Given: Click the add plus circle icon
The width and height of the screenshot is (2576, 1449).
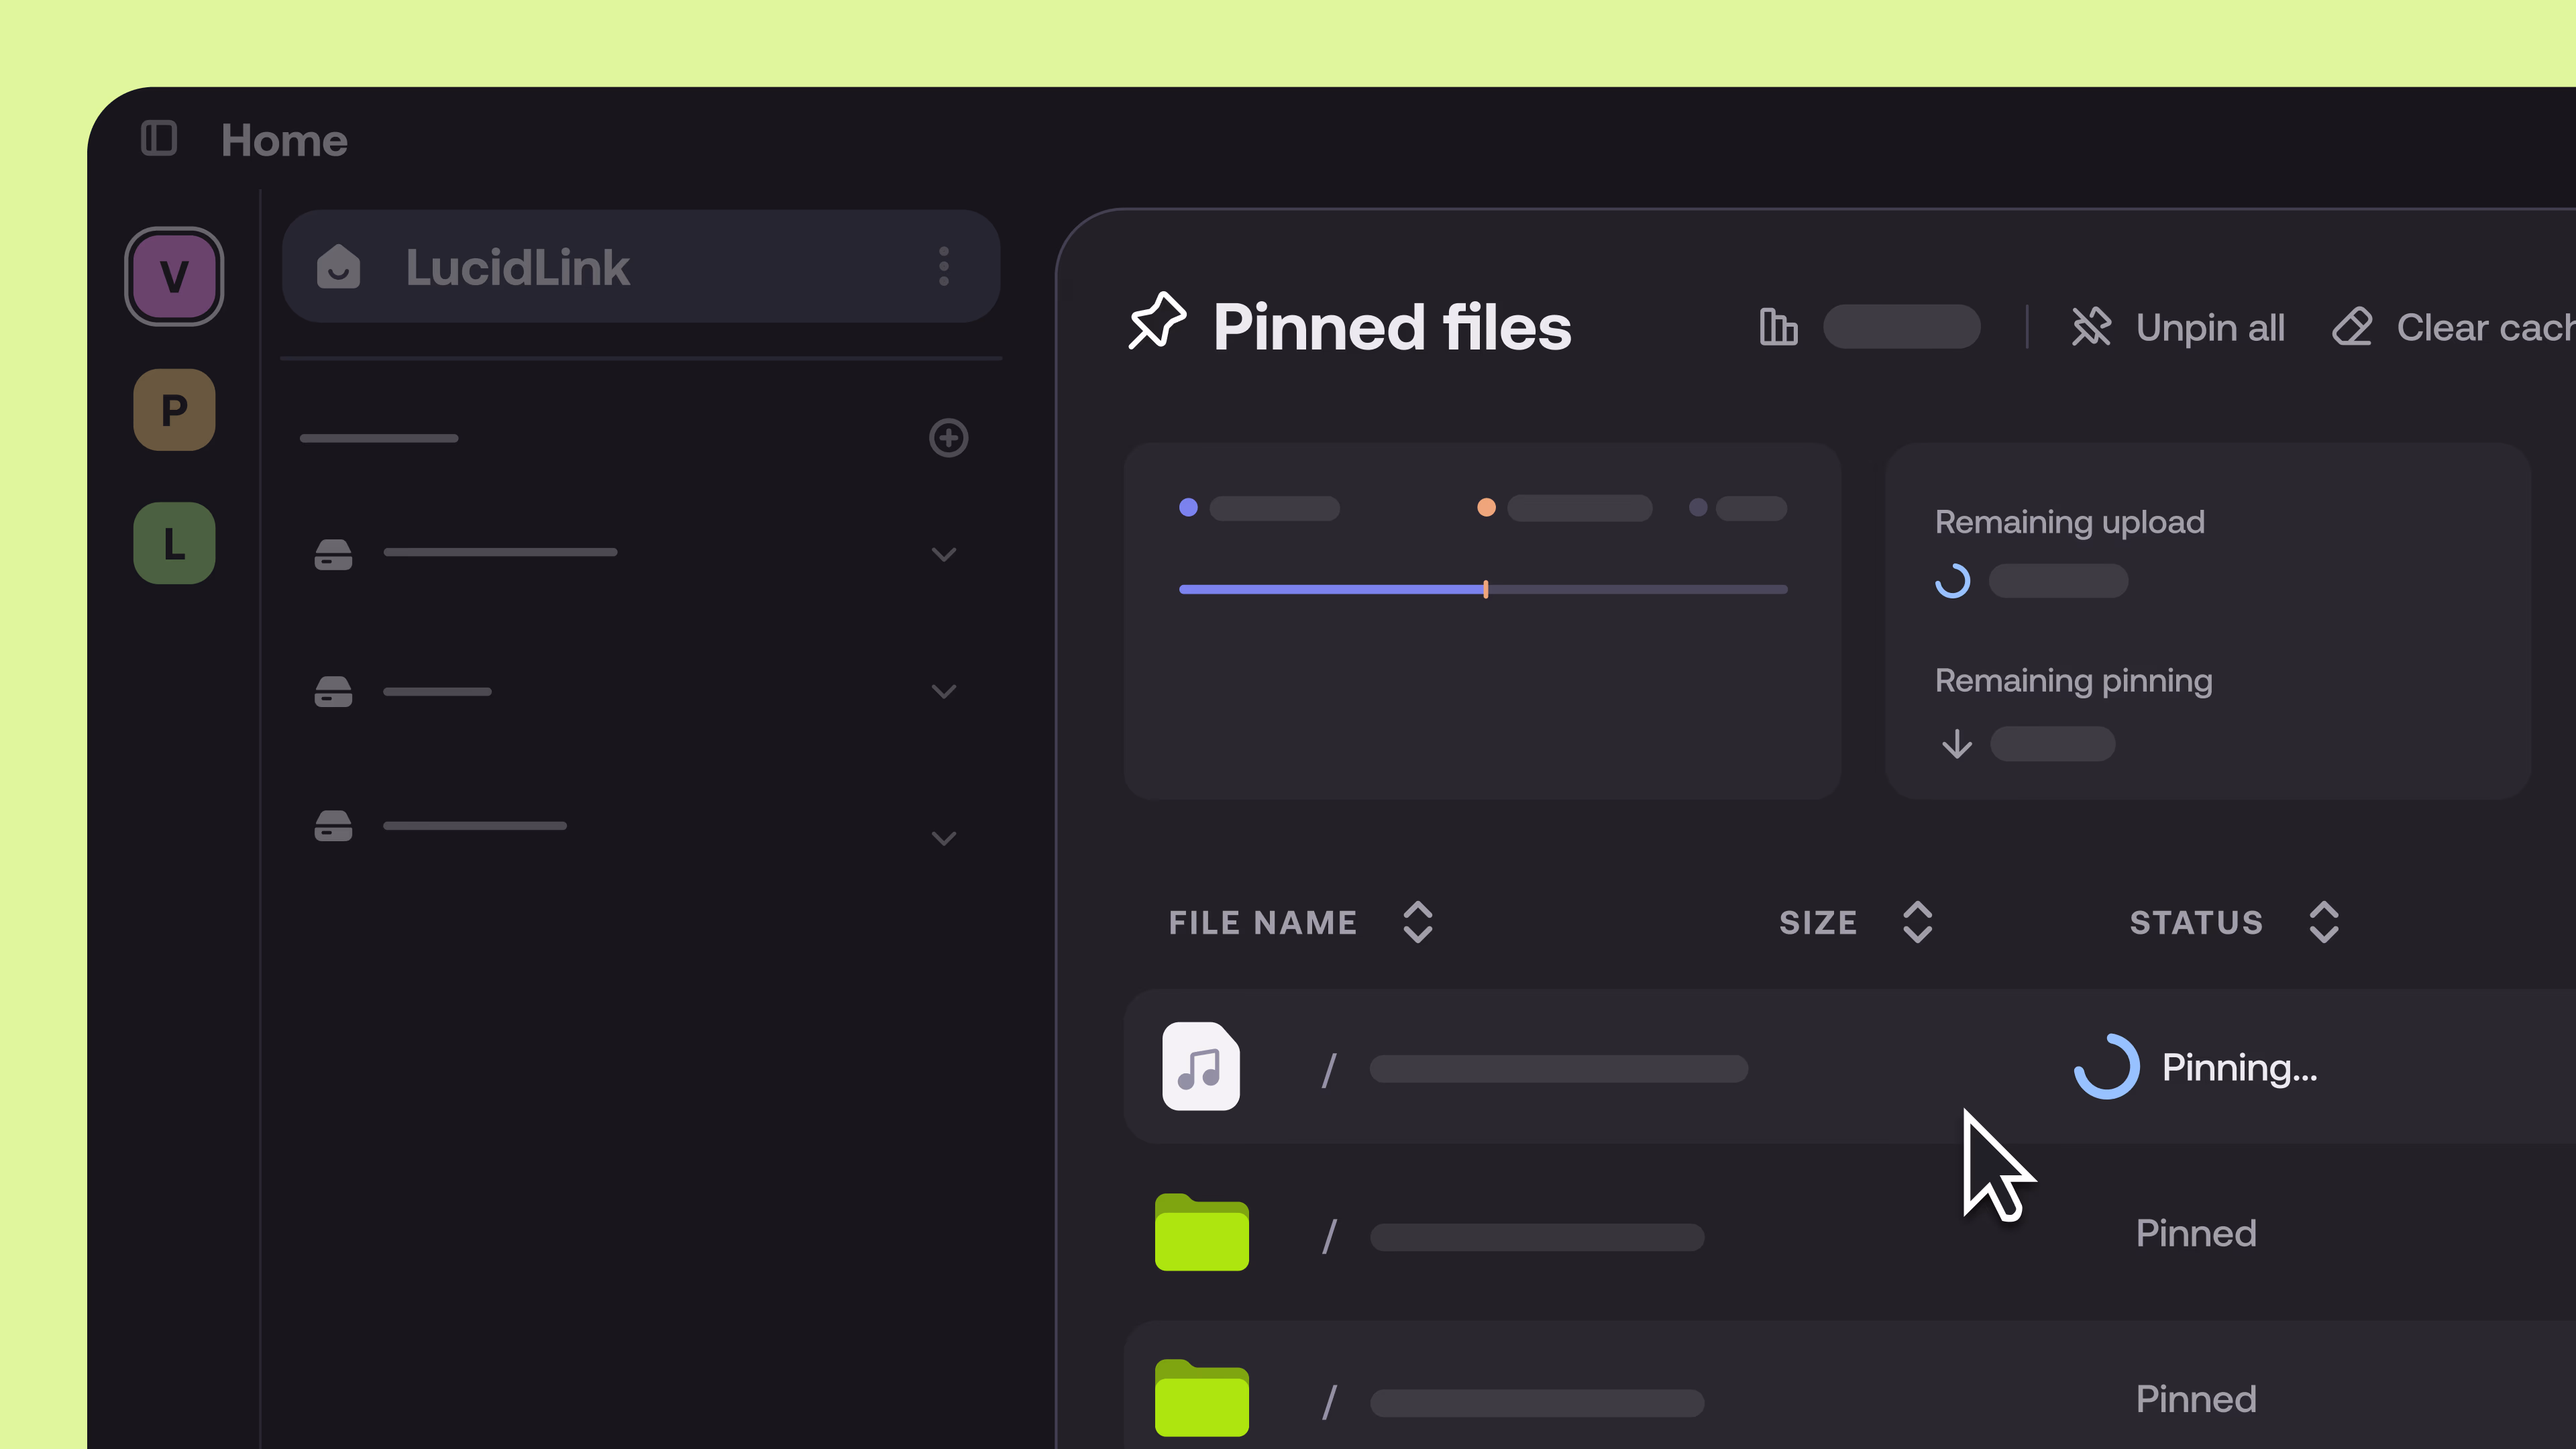Looking at the screenshot, I should [x=948, y=438].
